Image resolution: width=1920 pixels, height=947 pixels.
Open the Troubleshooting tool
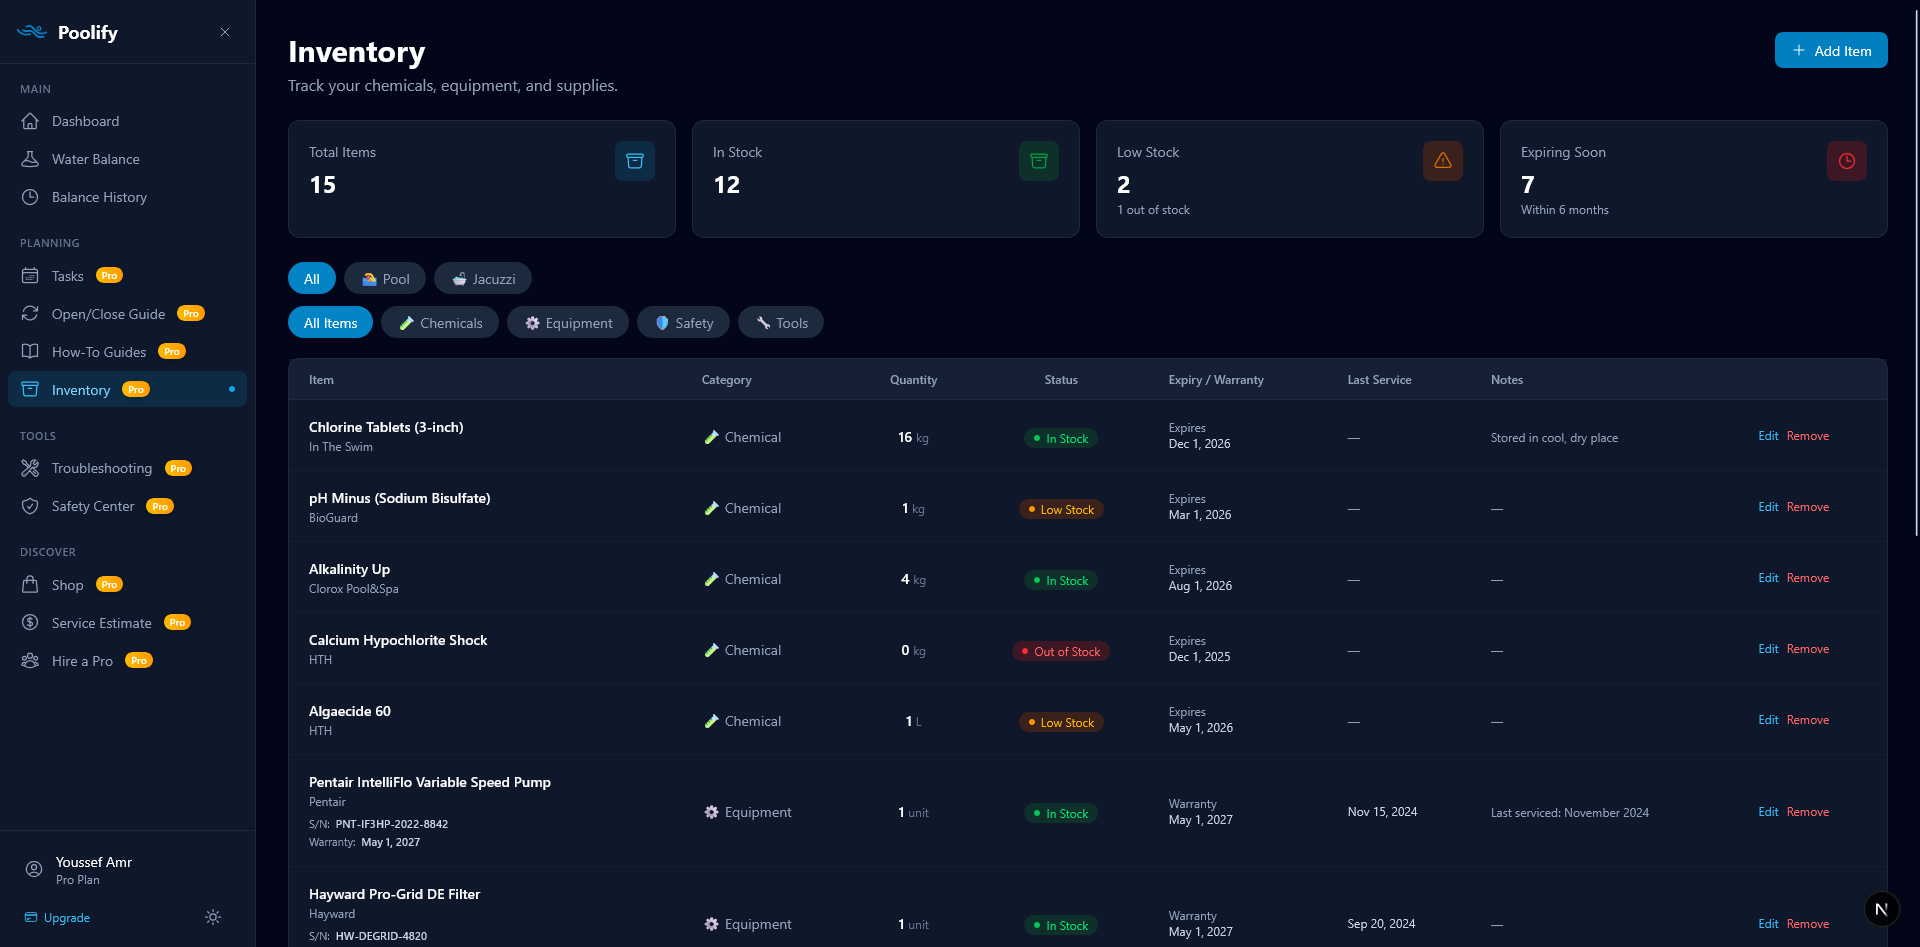[x=127, y=468]
